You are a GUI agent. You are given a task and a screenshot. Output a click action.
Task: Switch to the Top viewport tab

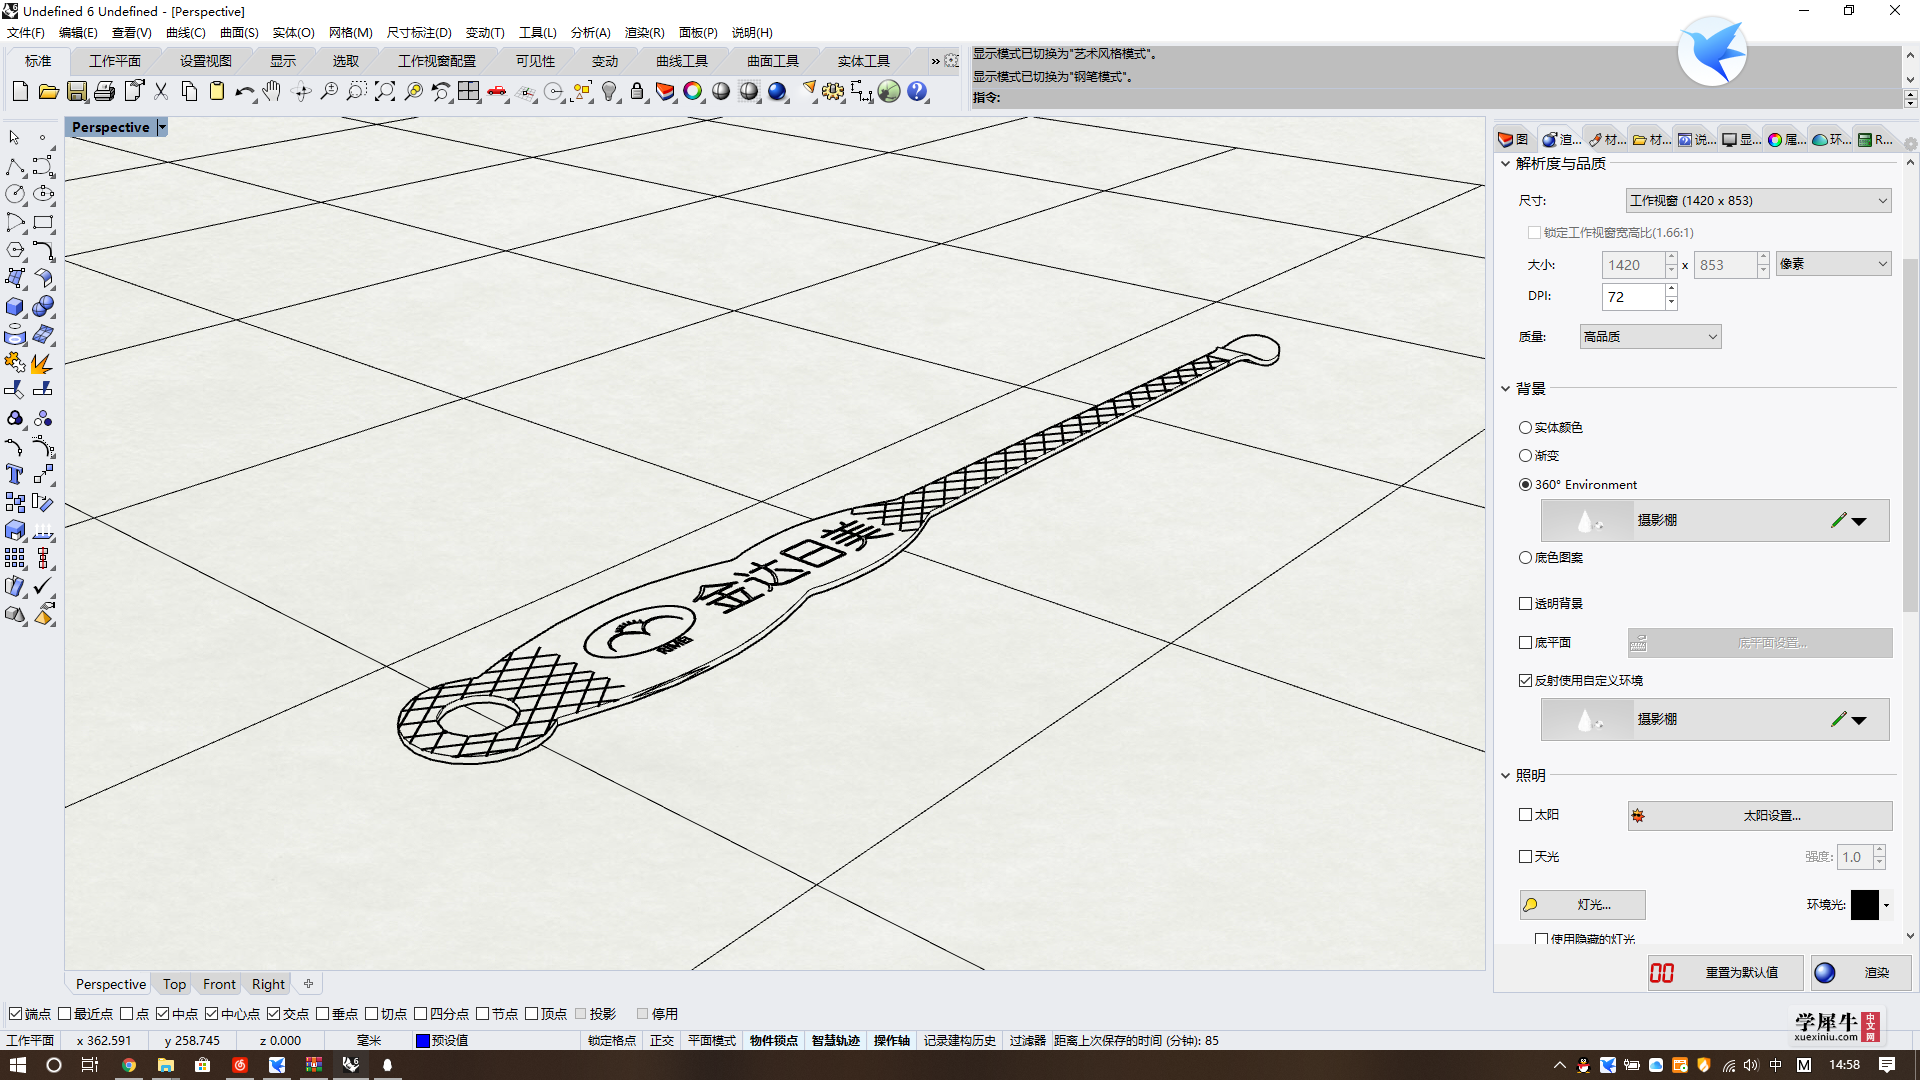click(174, 984)
